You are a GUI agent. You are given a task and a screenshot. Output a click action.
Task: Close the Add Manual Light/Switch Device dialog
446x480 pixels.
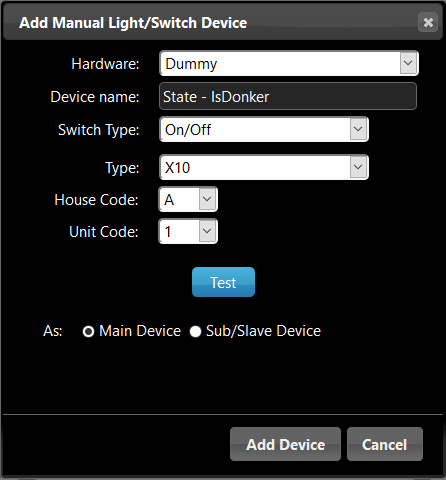point(428,22)
